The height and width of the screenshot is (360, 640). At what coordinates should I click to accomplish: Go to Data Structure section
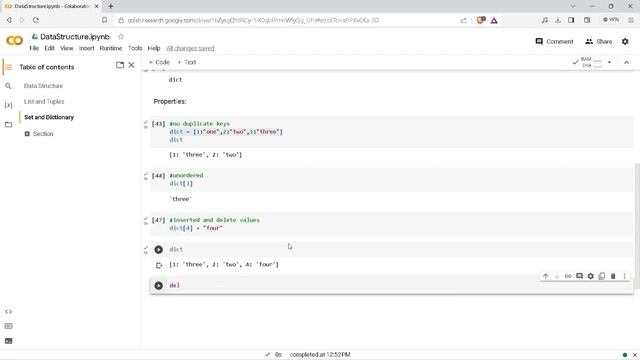pyautogui.click(x=43, y=86)
